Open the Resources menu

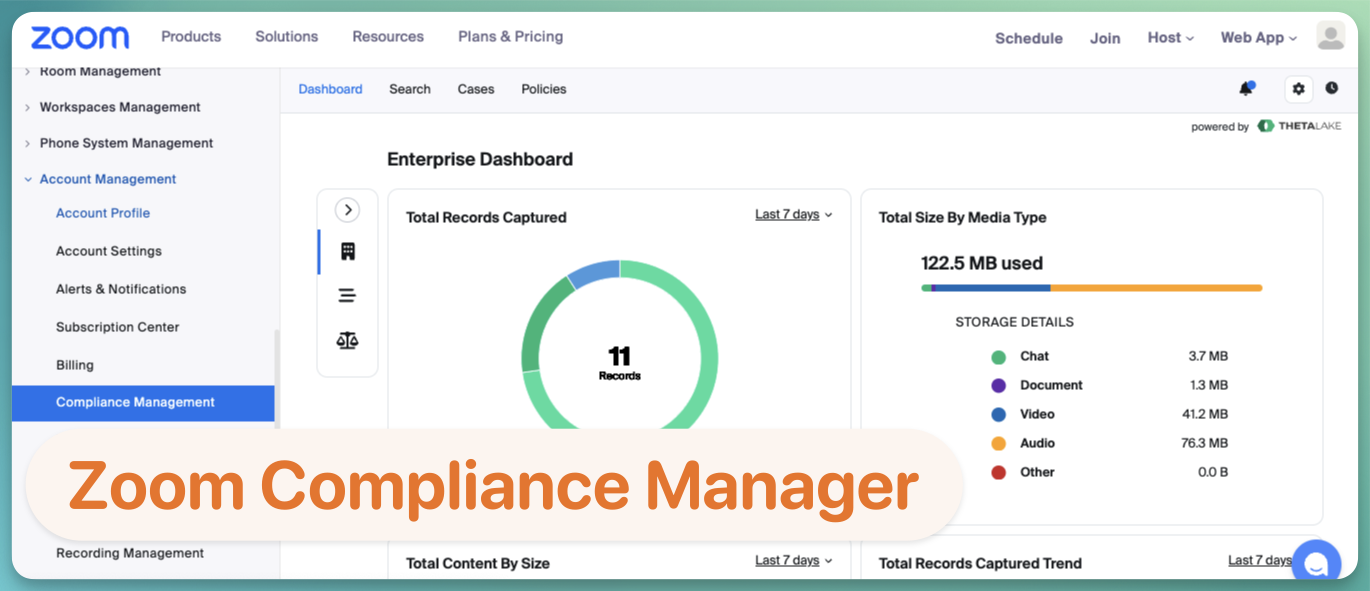click(x=388, y=36)
